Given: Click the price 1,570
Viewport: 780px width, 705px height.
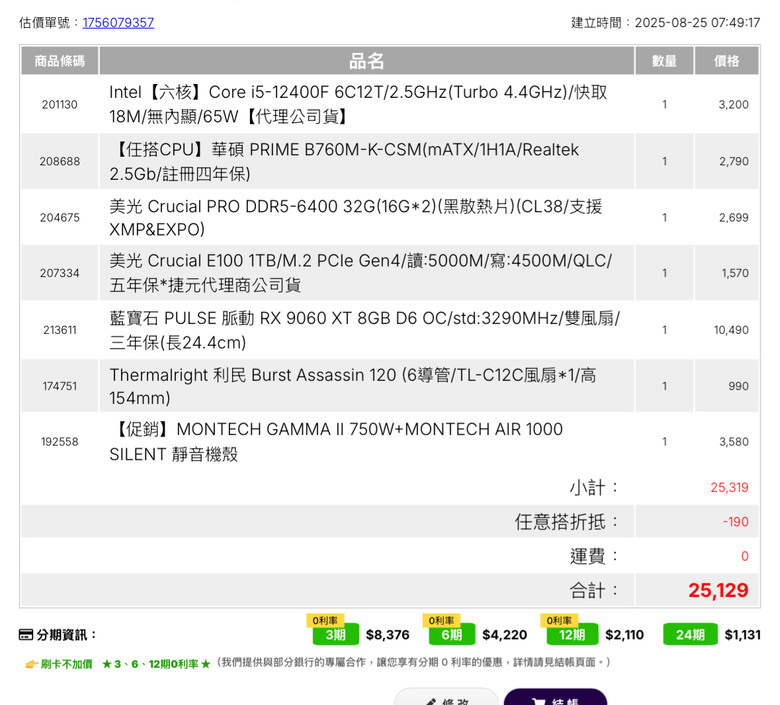Looking at the screenshot, I should coord(735,273).
